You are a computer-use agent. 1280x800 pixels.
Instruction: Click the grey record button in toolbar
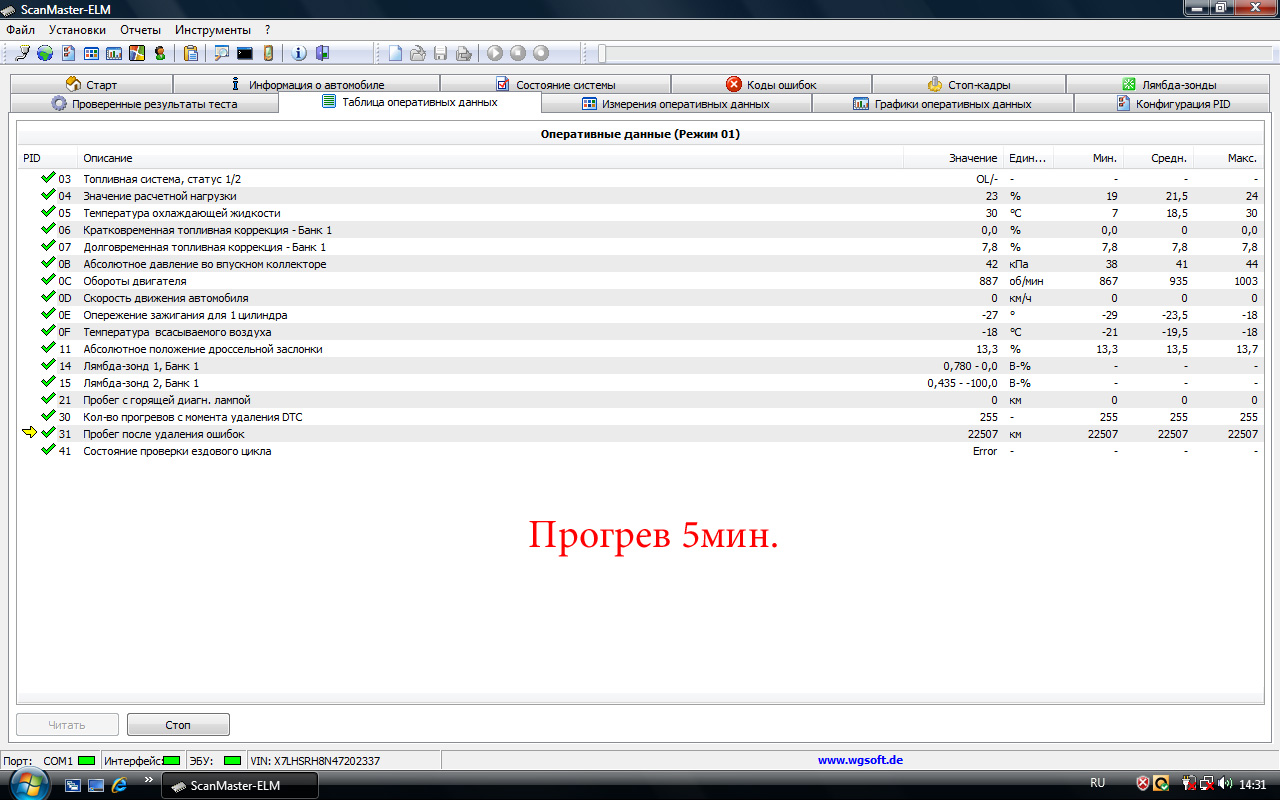pos(541,53)
